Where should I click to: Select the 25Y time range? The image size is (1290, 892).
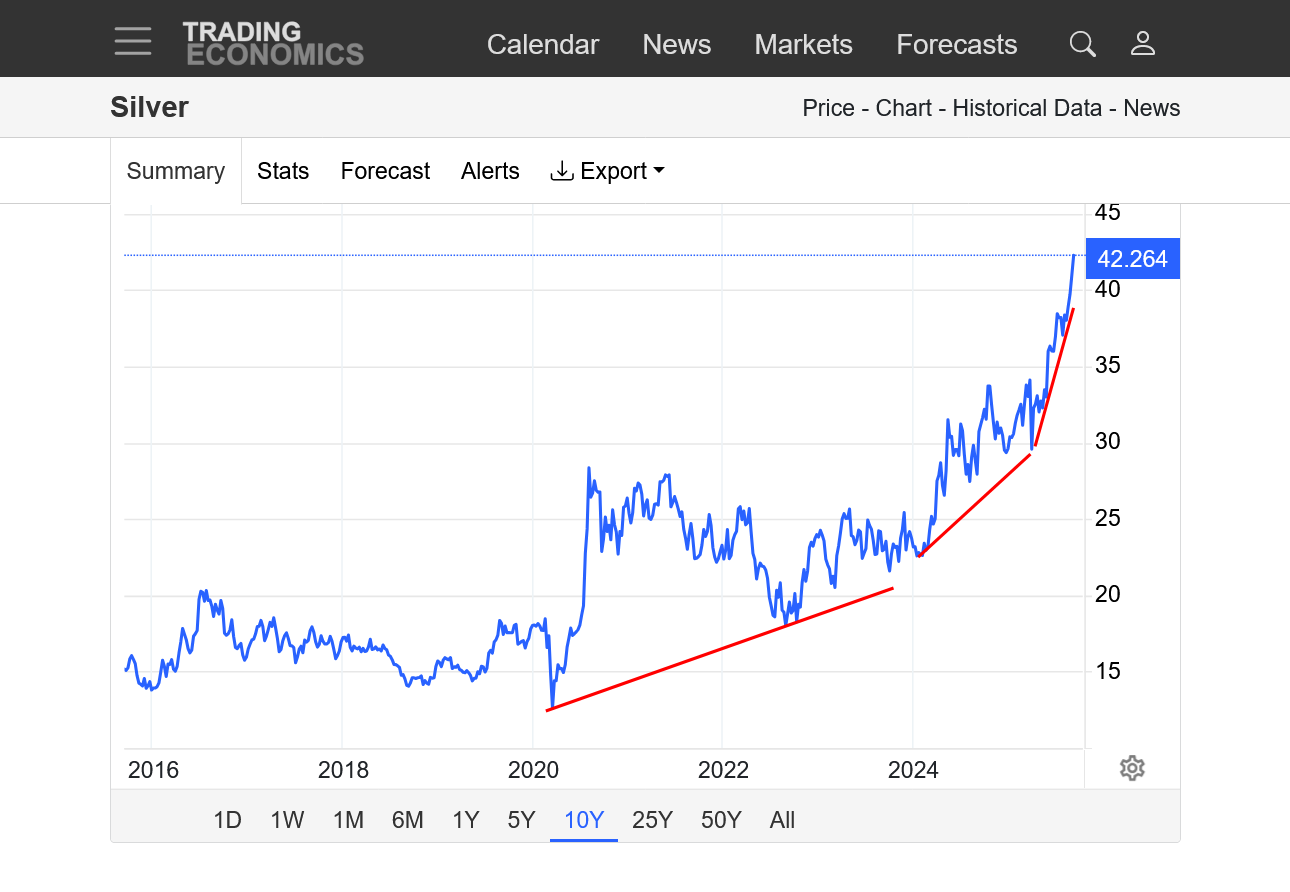click(x=652, y=820)
